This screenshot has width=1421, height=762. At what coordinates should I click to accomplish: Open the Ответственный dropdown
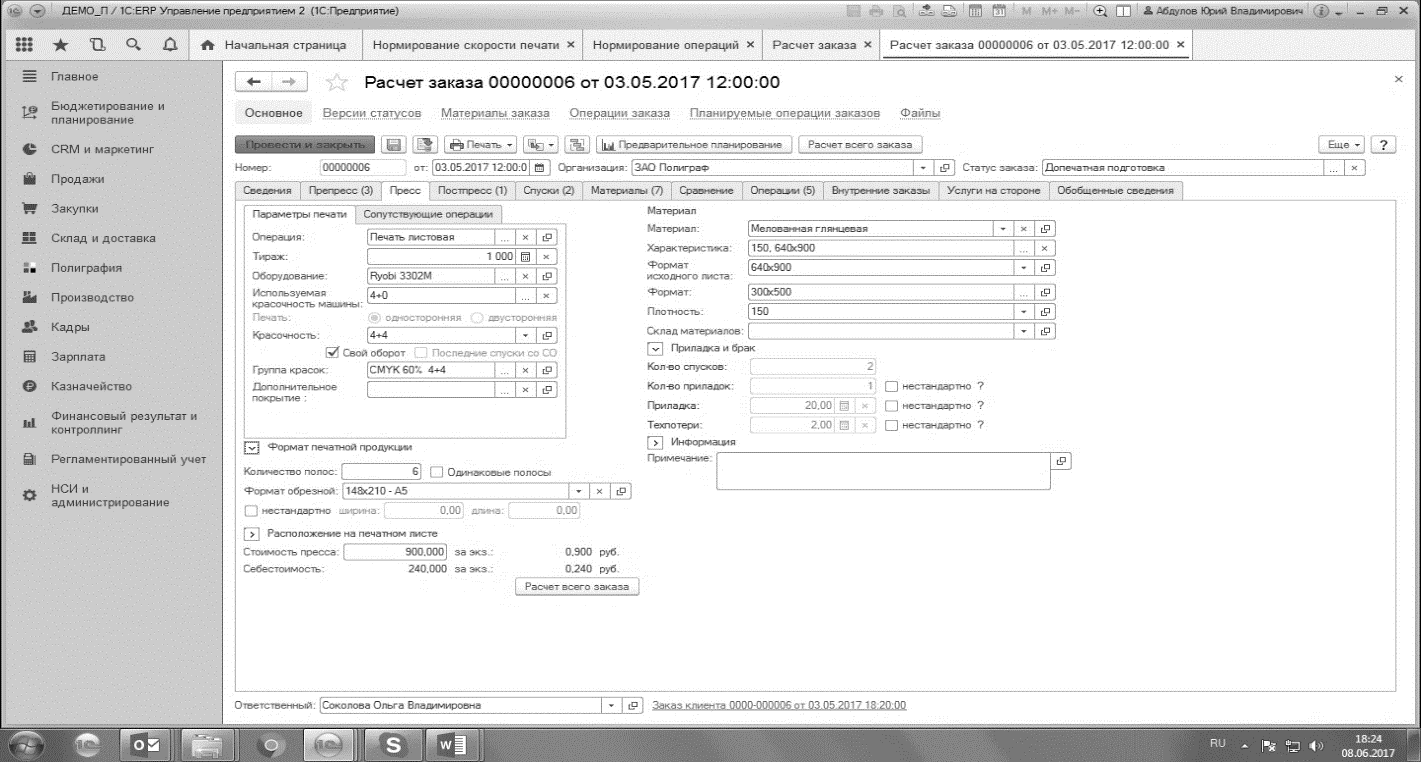612,706
